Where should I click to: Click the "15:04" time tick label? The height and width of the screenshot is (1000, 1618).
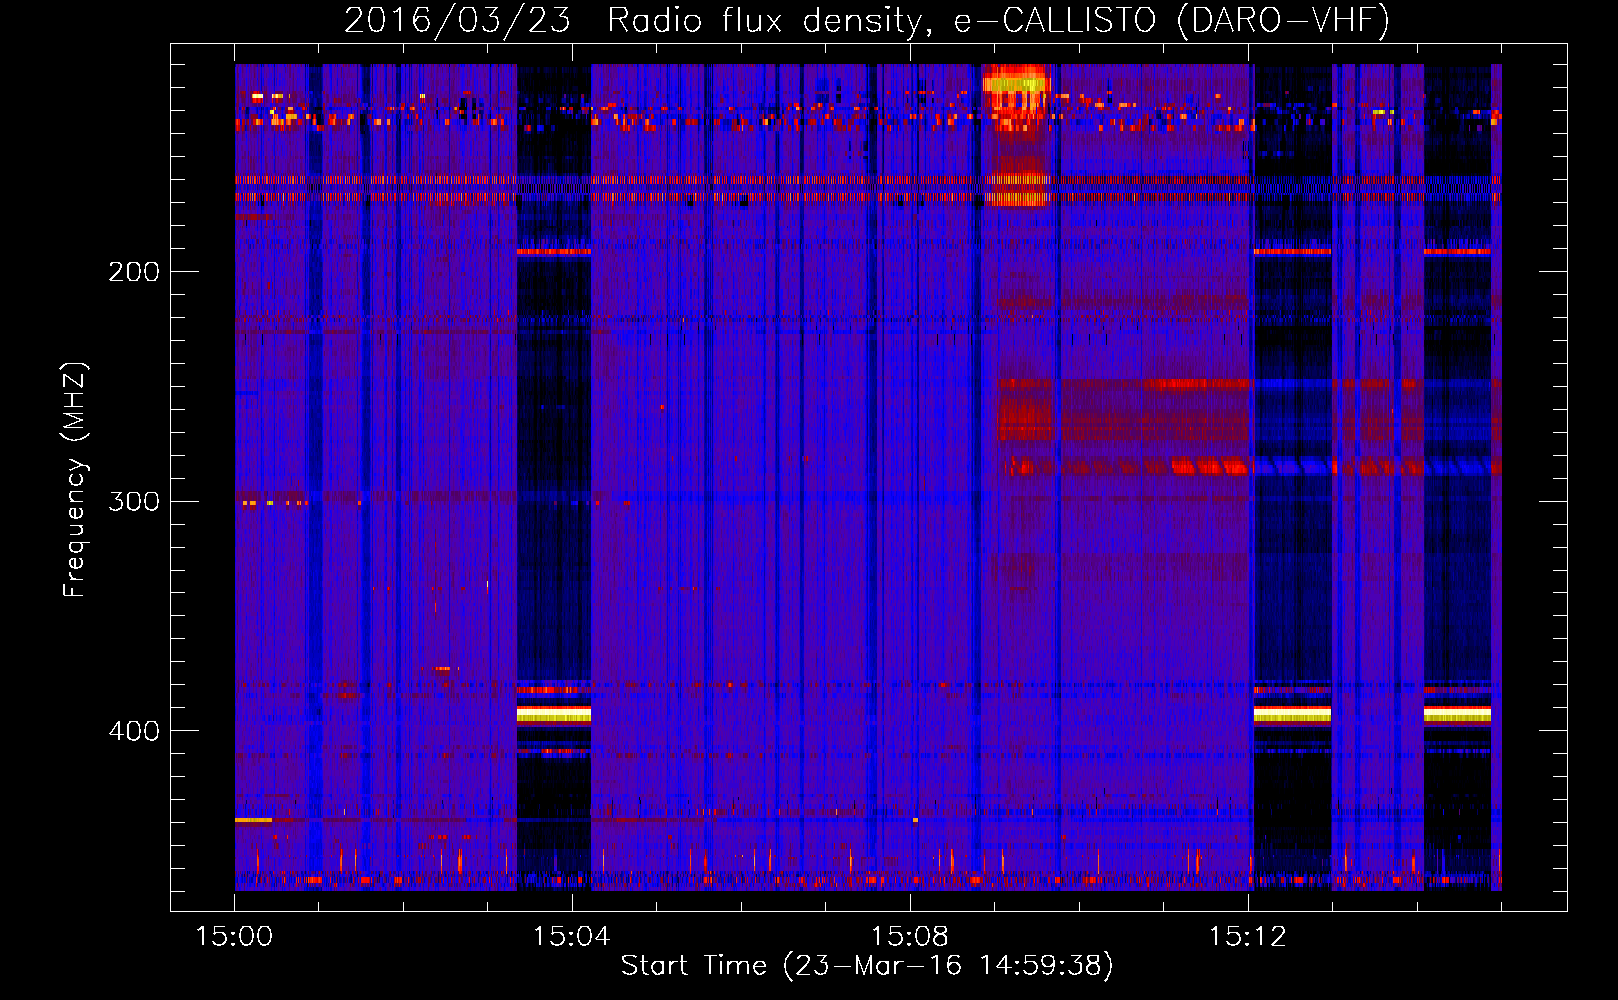point(571,936)
